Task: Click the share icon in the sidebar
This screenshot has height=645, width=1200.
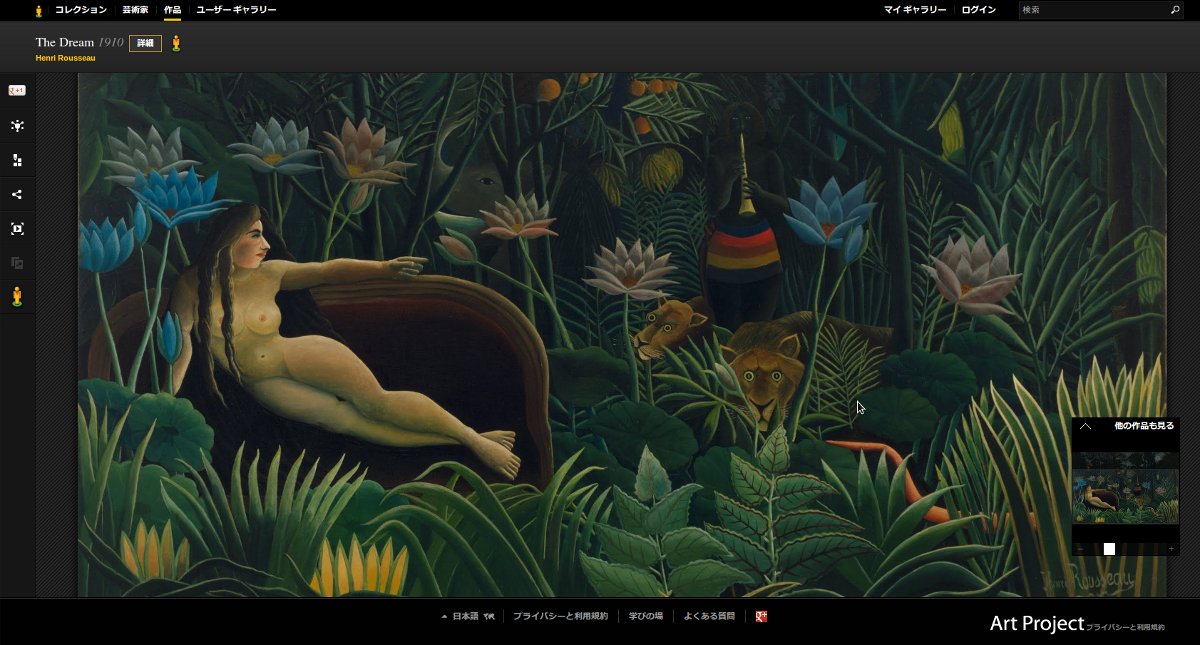Action: click(17, 195)
